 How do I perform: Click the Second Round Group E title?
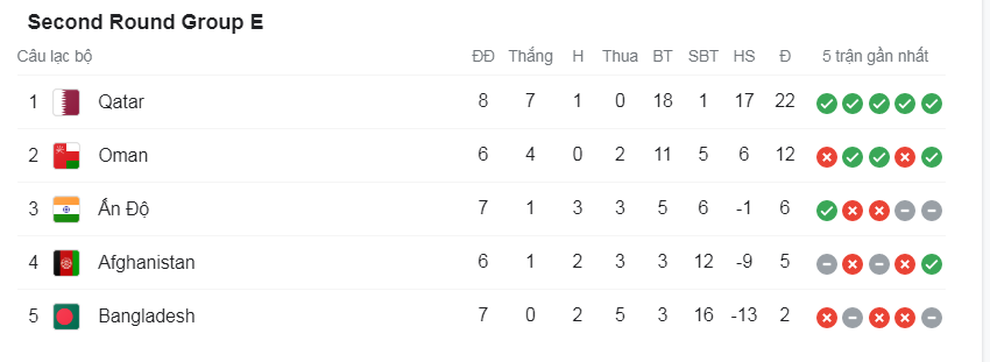click(145, 22)
